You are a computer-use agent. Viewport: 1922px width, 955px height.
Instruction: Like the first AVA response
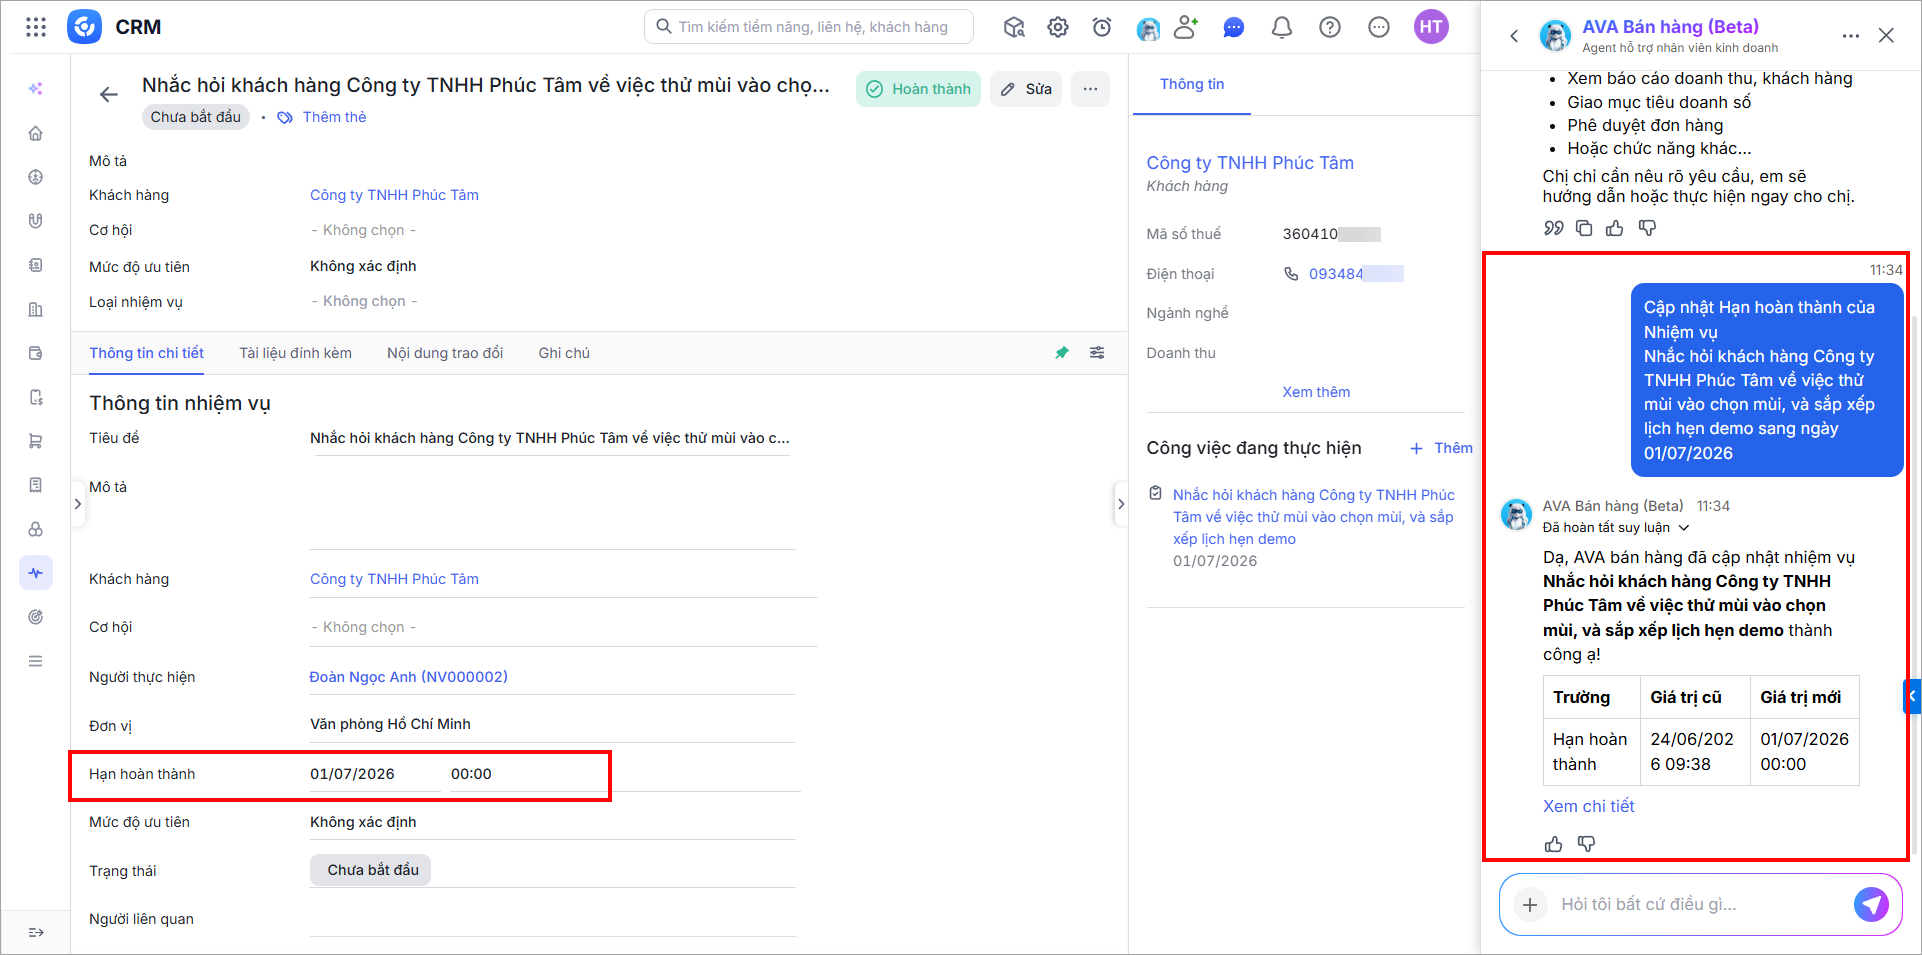(x=1615, y=228)
